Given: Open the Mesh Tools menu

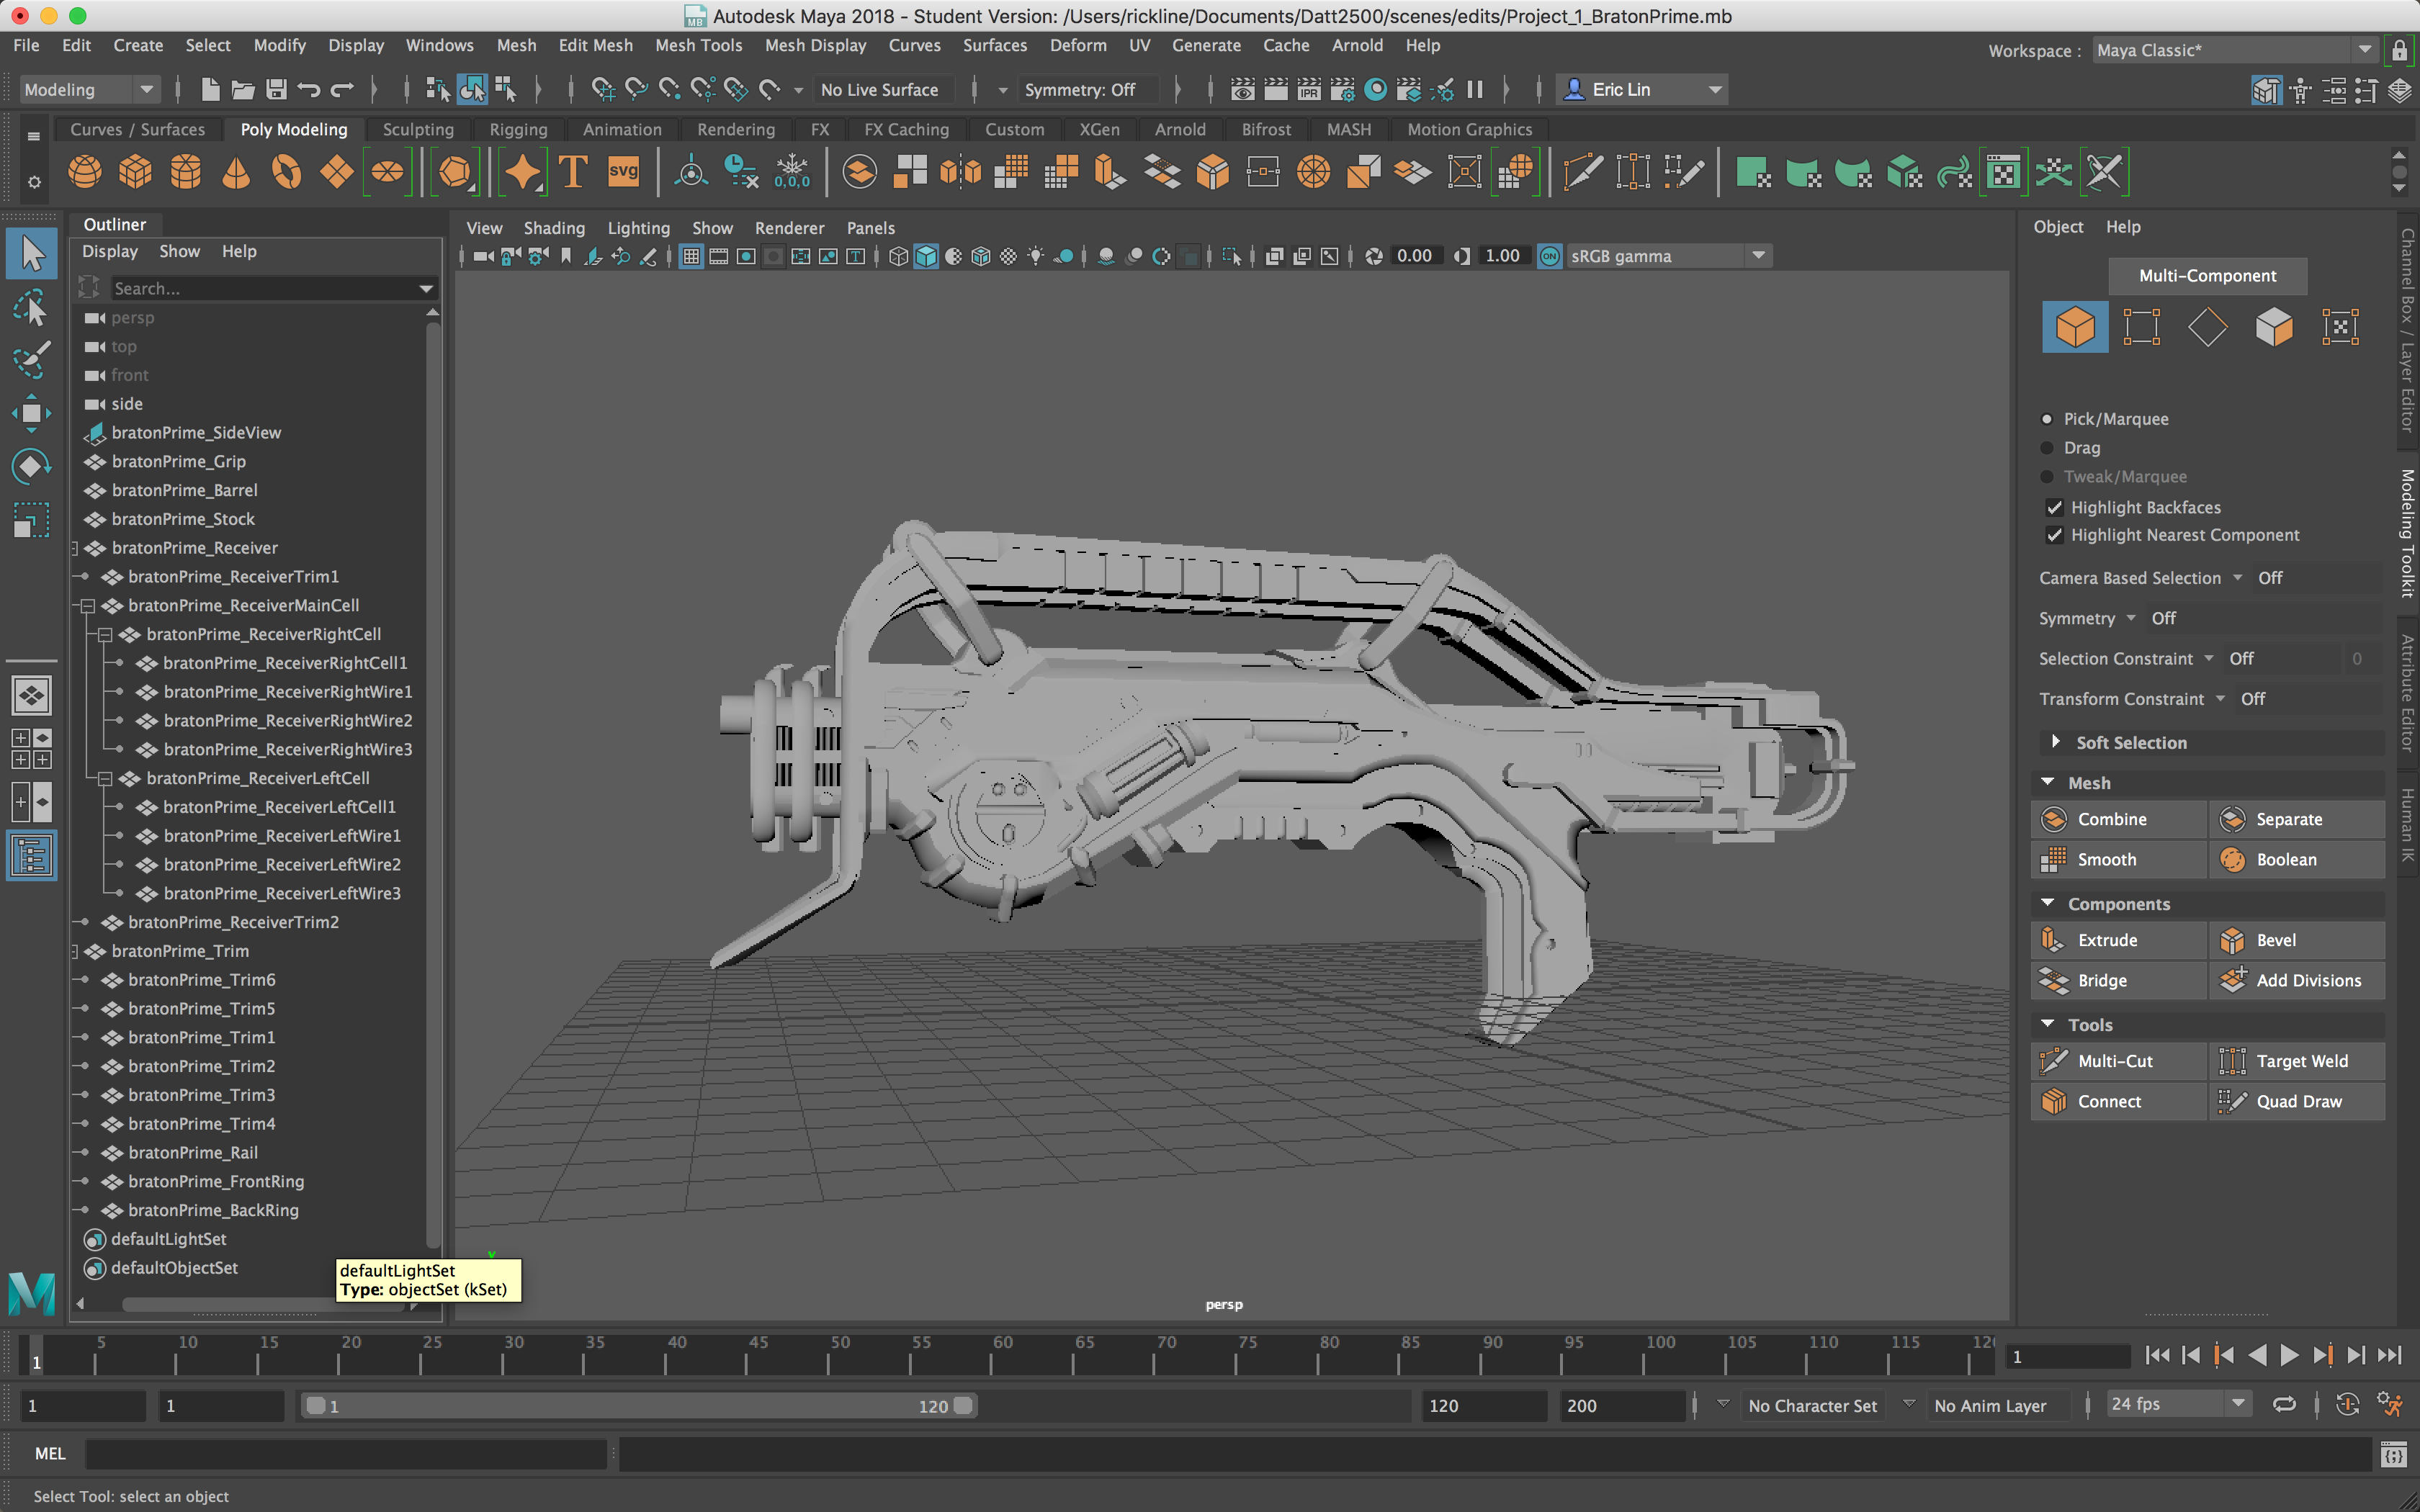Looking at the screenshot, I should [698, 45].
